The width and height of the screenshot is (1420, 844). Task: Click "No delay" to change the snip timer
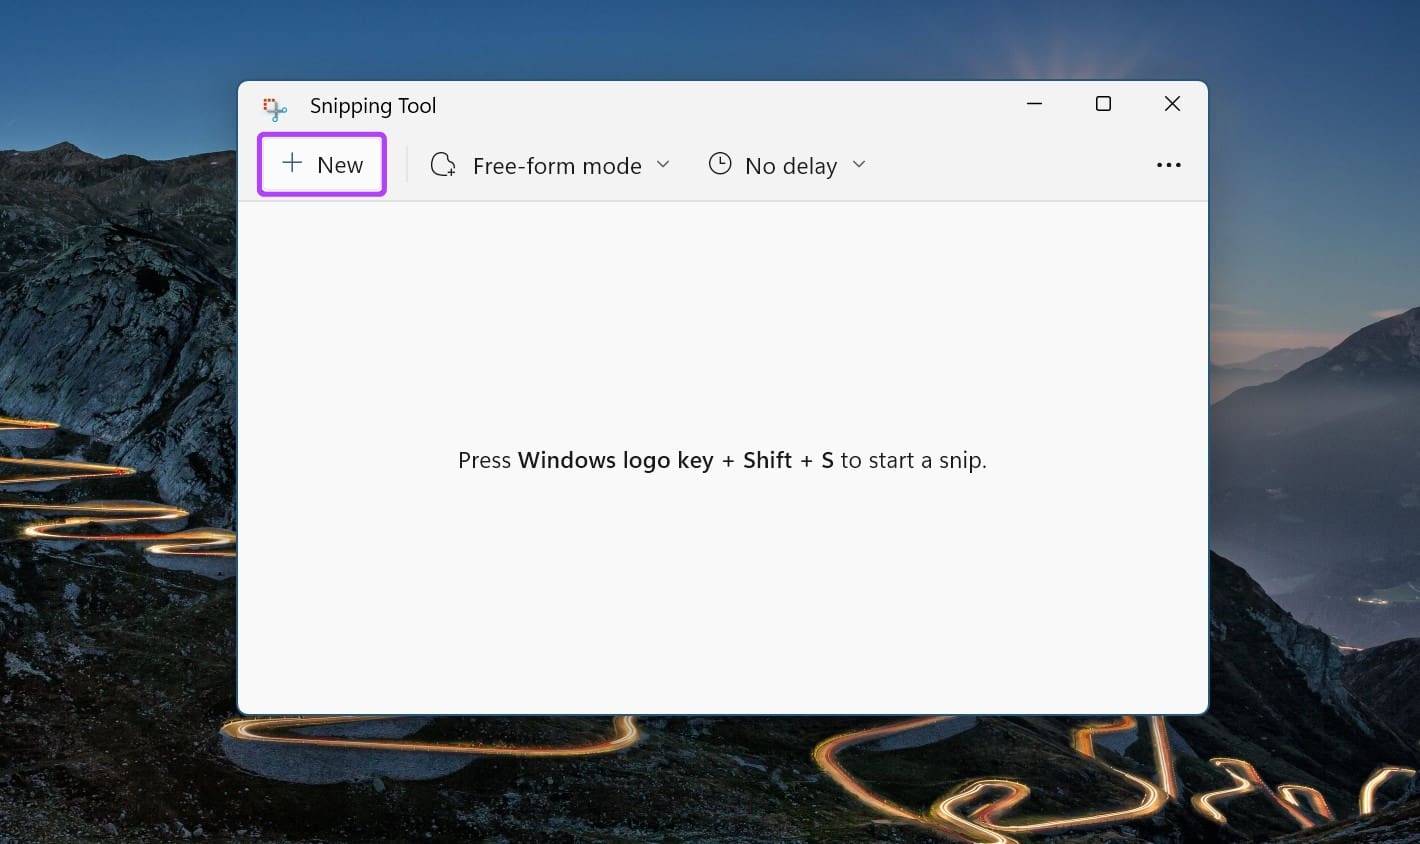[x=790, y=165]
